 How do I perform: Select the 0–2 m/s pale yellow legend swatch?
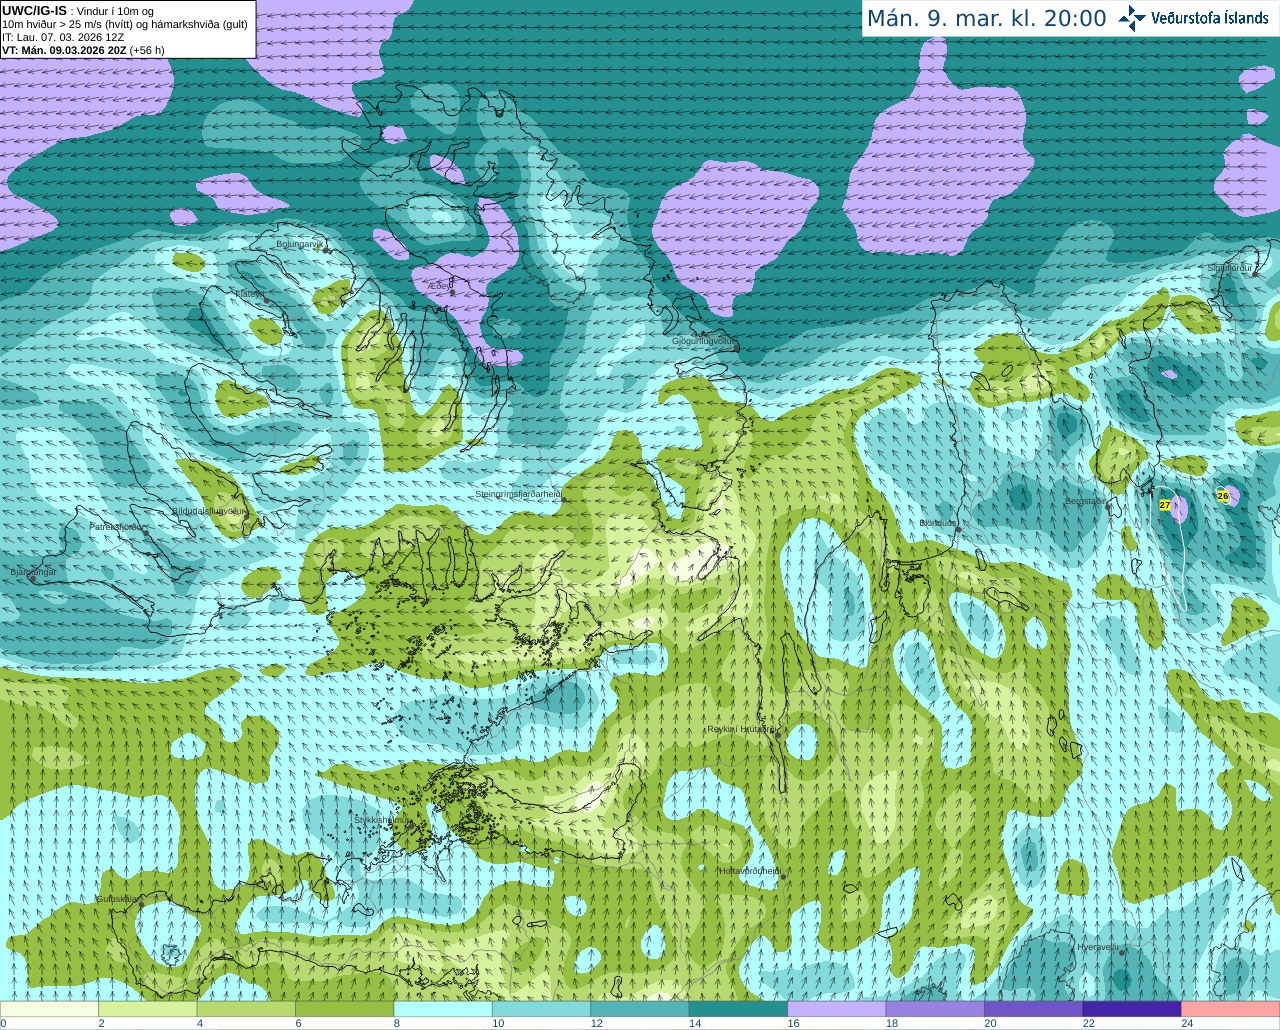(49, 1009)
